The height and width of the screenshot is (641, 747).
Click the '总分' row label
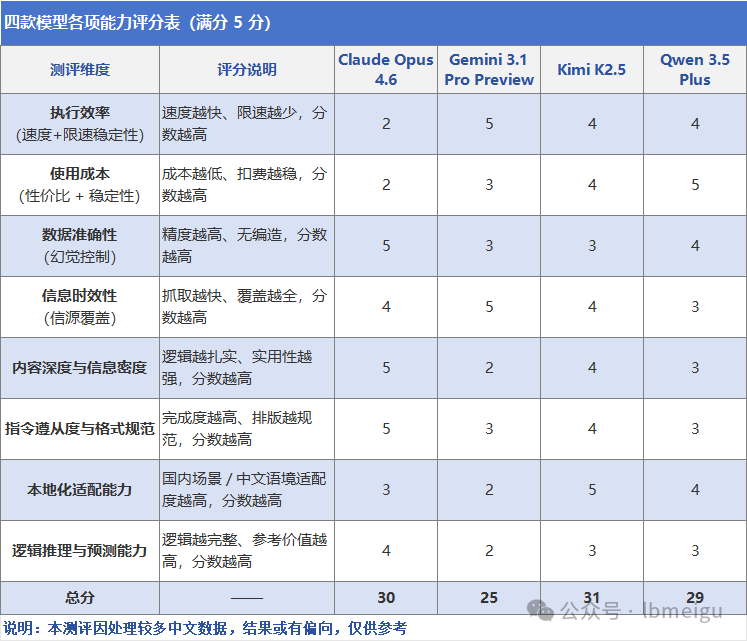coord(80,598)
